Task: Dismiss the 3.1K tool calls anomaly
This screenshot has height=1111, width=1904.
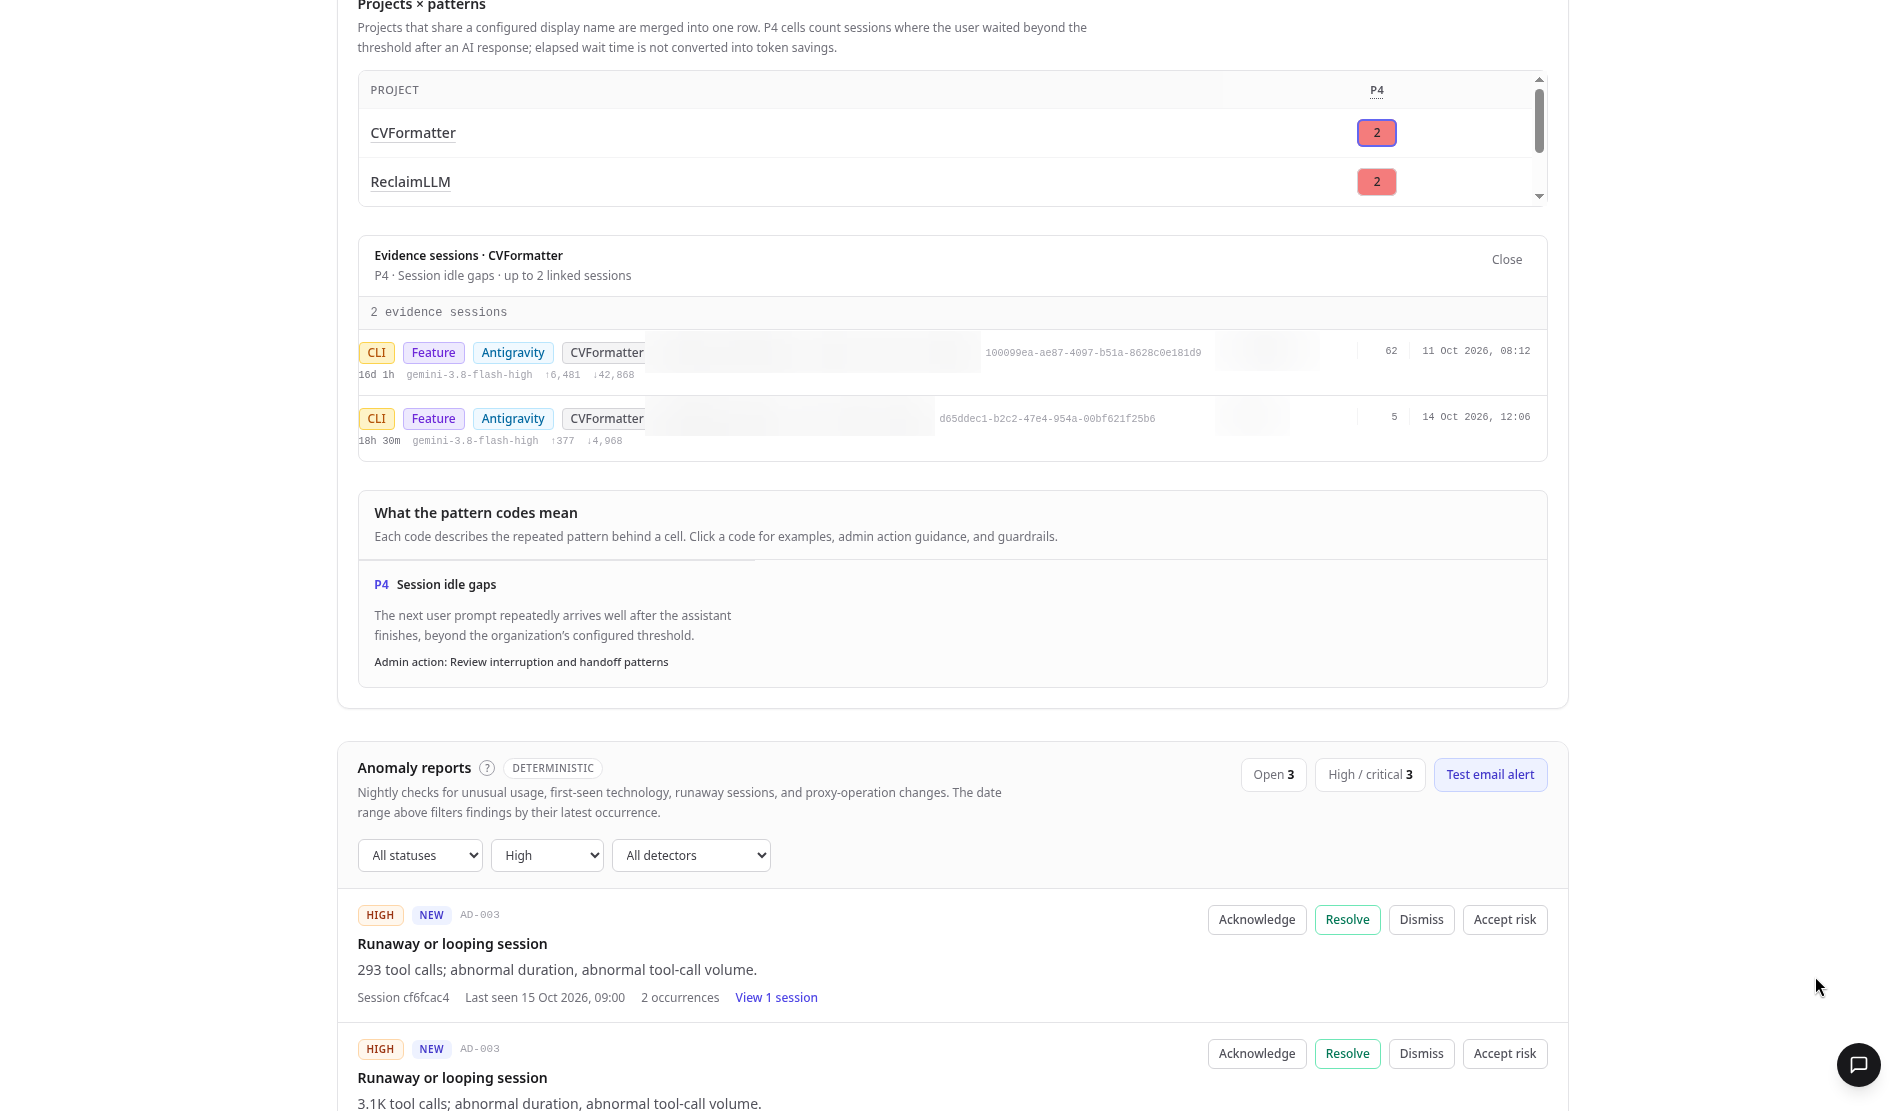Action: 1421,1054
